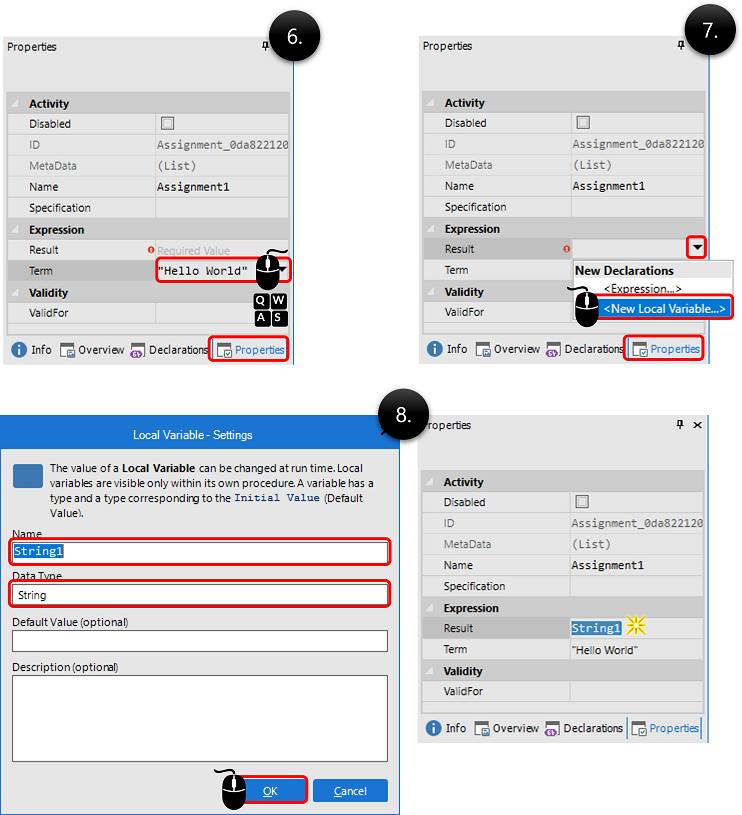
Task: Select the Properties tab in step 6 panel
Action: click(250, 350)
